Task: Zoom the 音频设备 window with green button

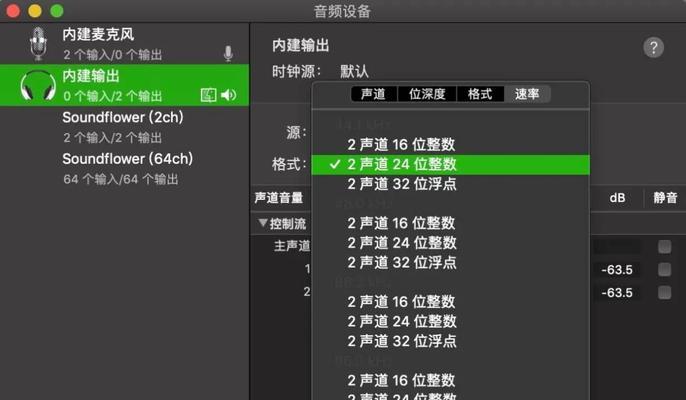Action: coord(57,11)
